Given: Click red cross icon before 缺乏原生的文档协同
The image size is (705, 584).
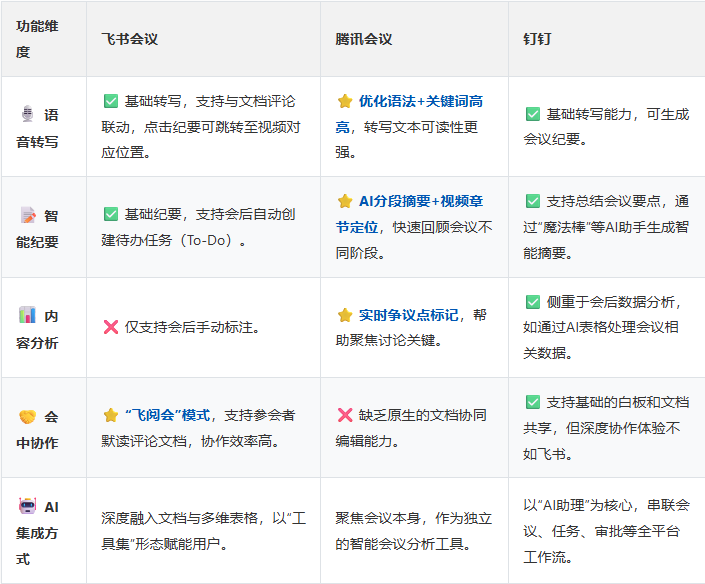Looking at the screenshot, I should [x=345, y=415].
